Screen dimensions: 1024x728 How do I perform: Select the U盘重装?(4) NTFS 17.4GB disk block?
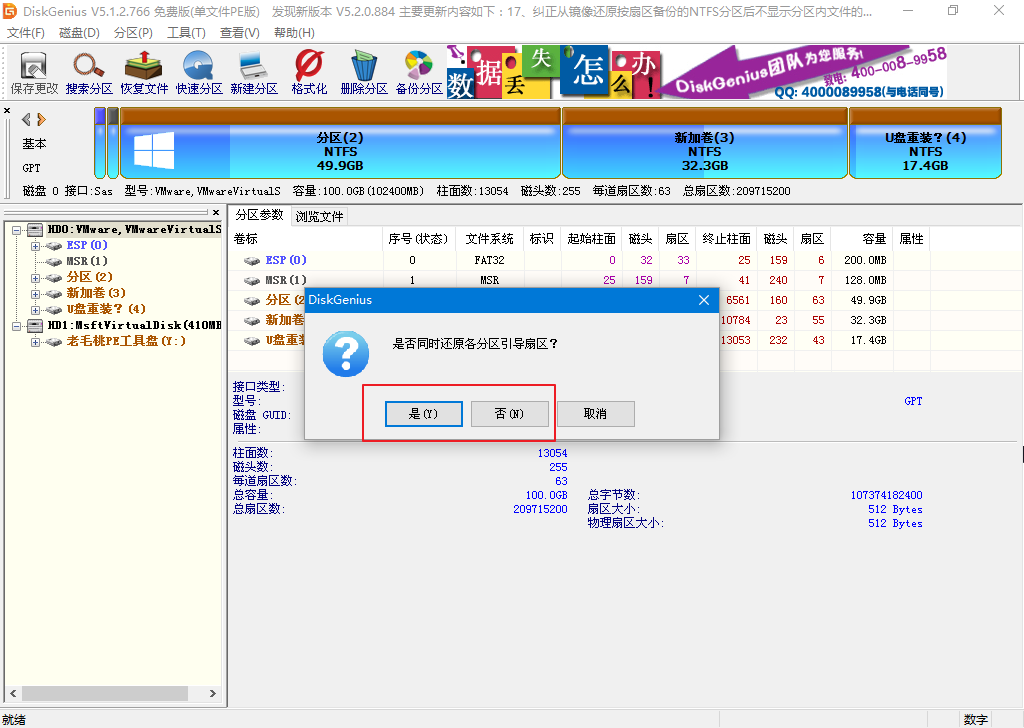click(x=925, y=143)
